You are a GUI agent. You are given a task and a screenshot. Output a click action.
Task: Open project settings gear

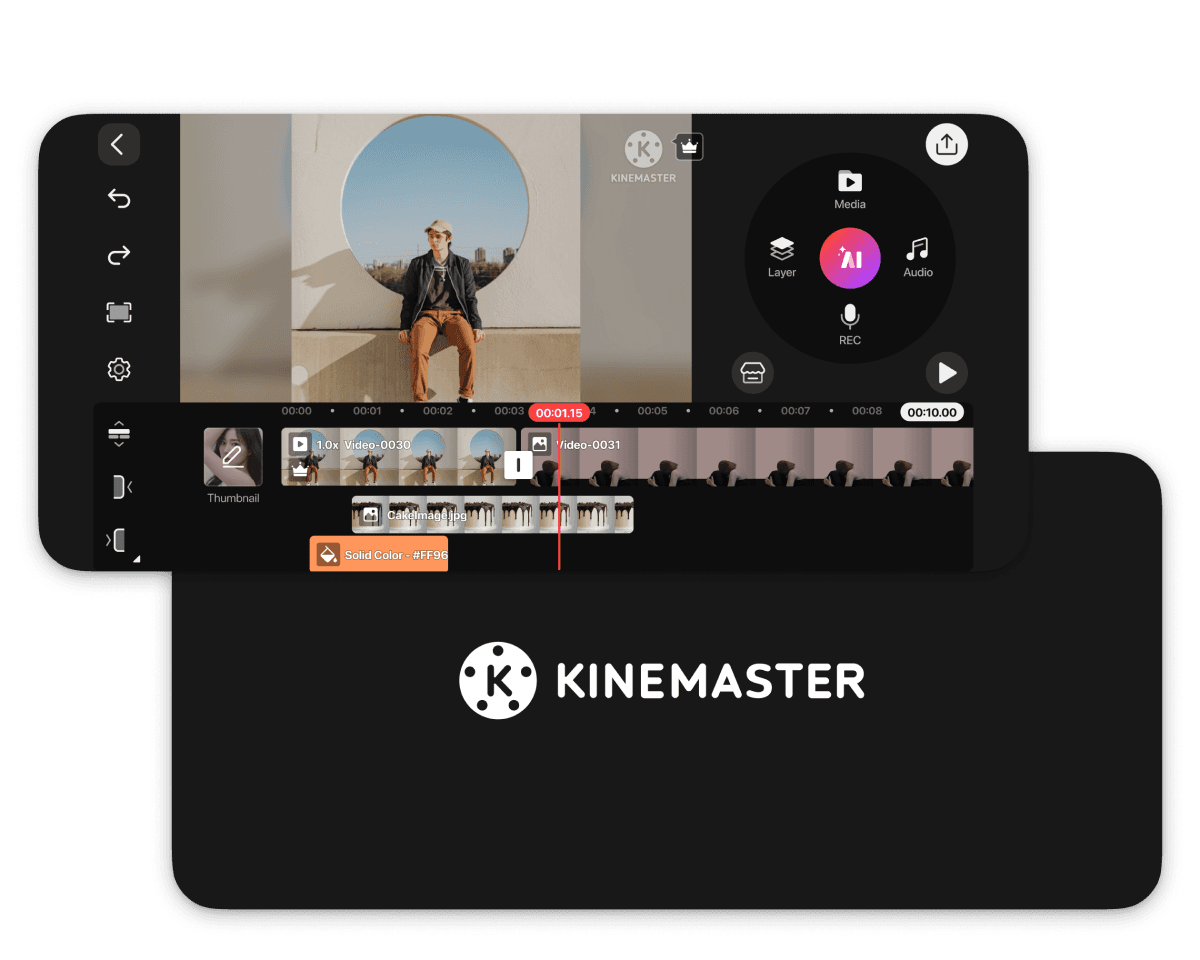coord(119,370)
